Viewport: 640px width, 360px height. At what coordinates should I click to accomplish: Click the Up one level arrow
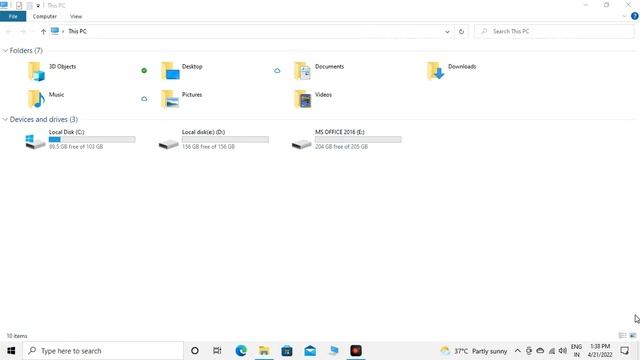coord(43,31)
